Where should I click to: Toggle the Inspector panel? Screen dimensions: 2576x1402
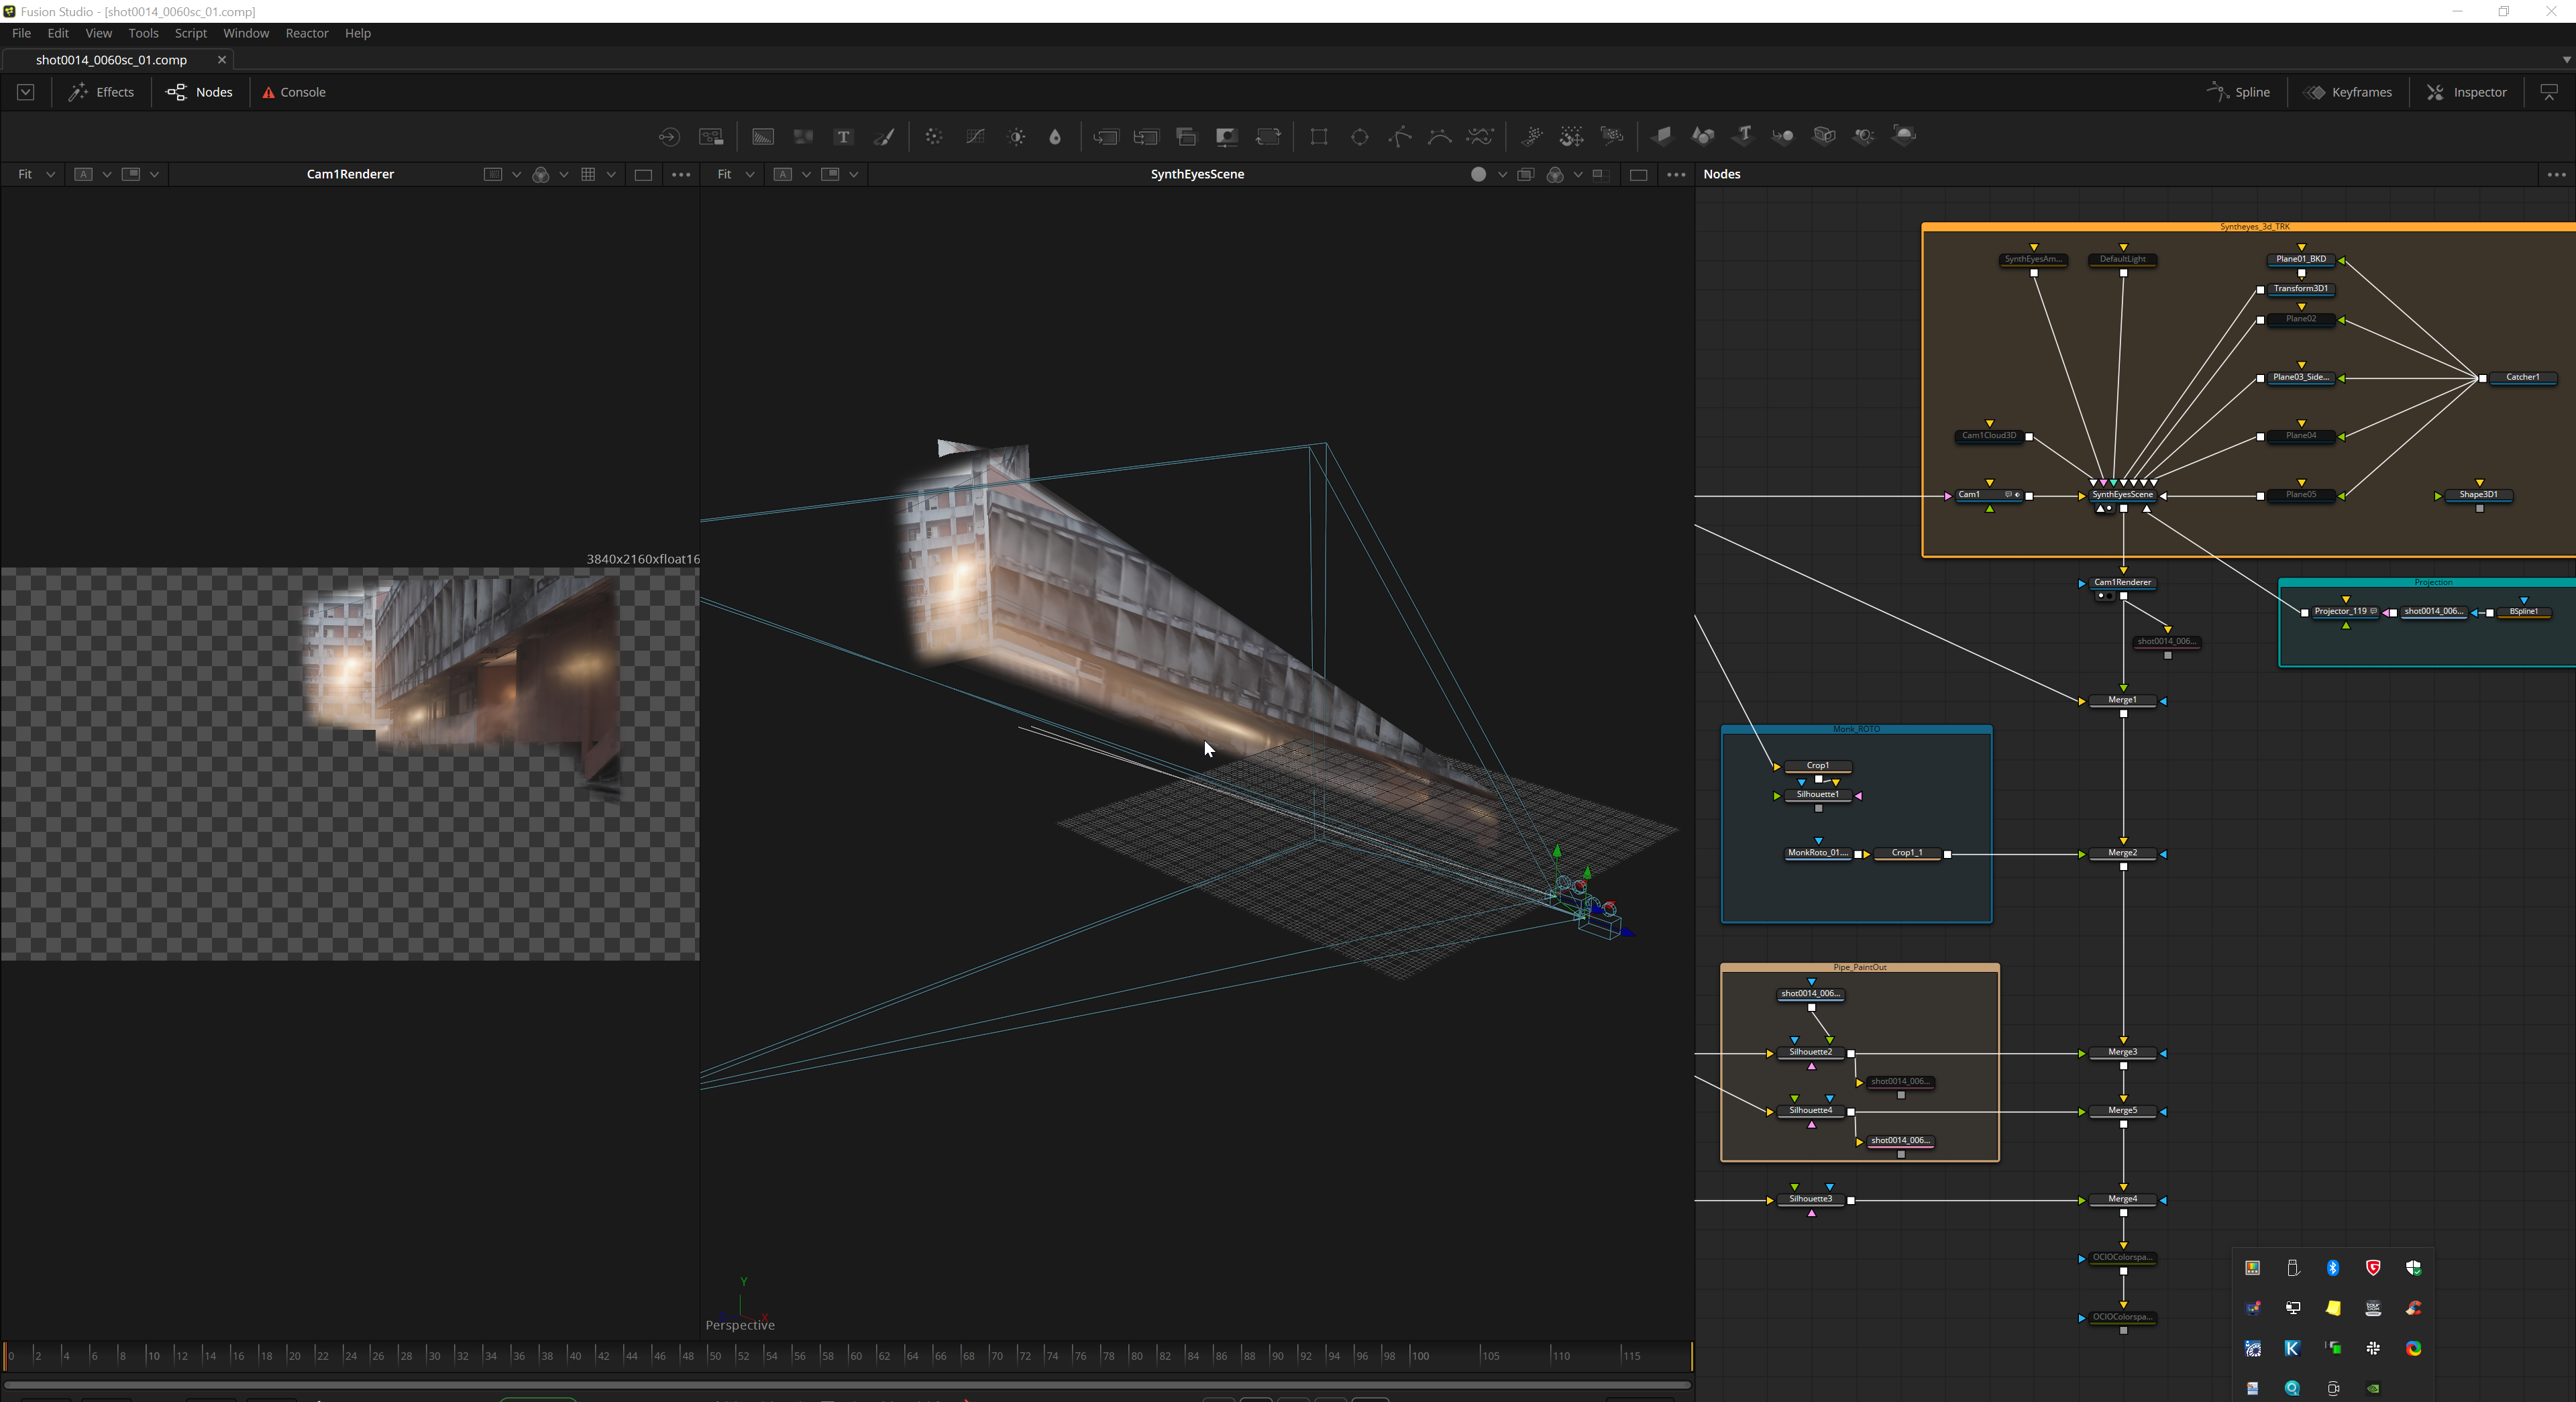2467,92
